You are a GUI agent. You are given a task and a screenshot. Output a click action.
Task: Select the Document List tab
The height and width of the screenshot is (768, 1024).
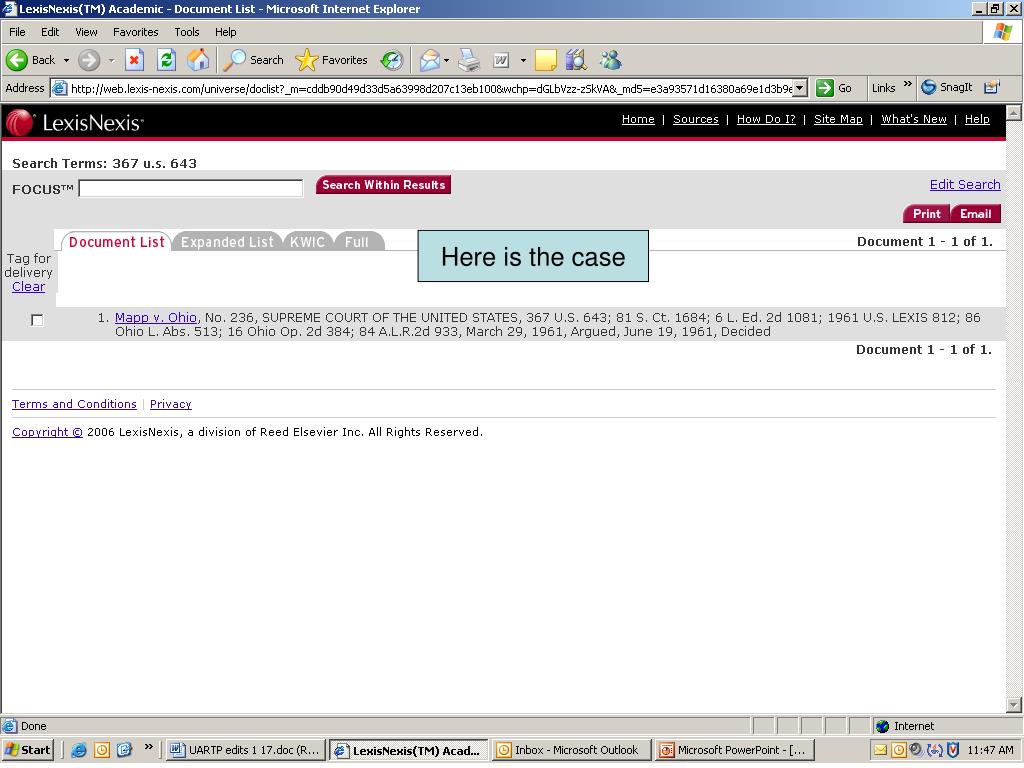tap(116, 242)
